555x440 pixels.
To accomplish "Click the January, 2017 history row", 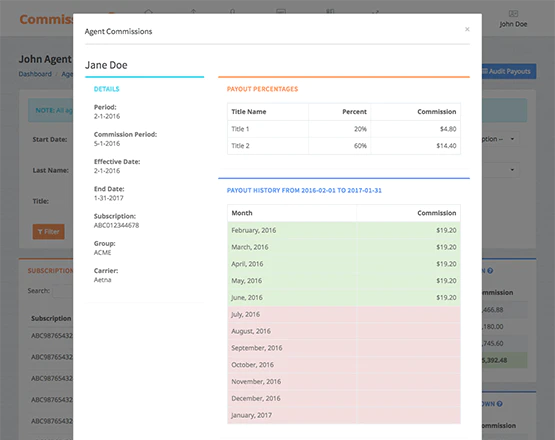I will [x=344, y=415].
